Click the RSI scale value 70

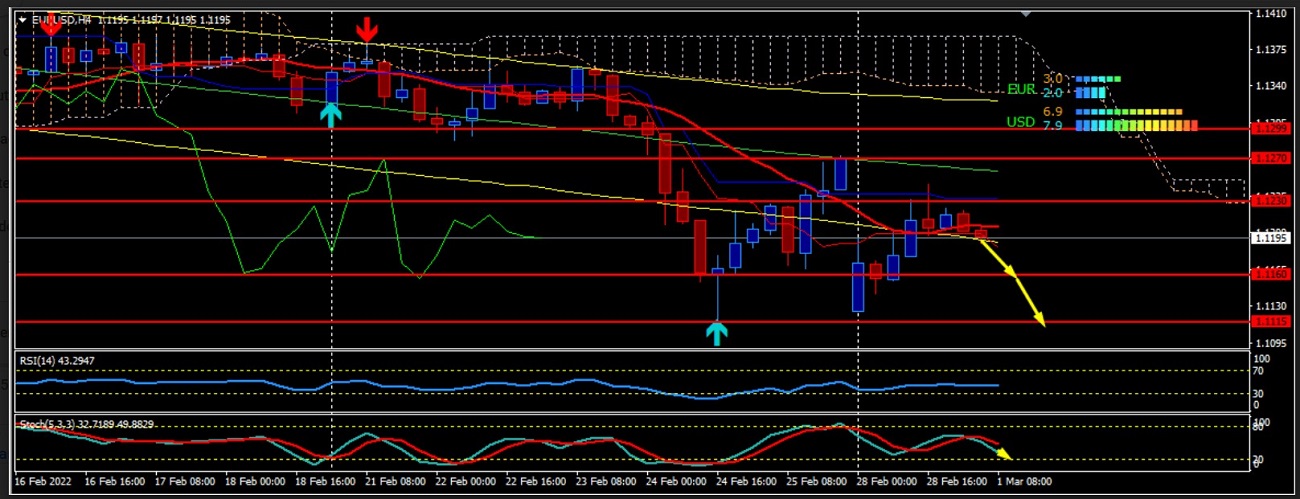1259,370
